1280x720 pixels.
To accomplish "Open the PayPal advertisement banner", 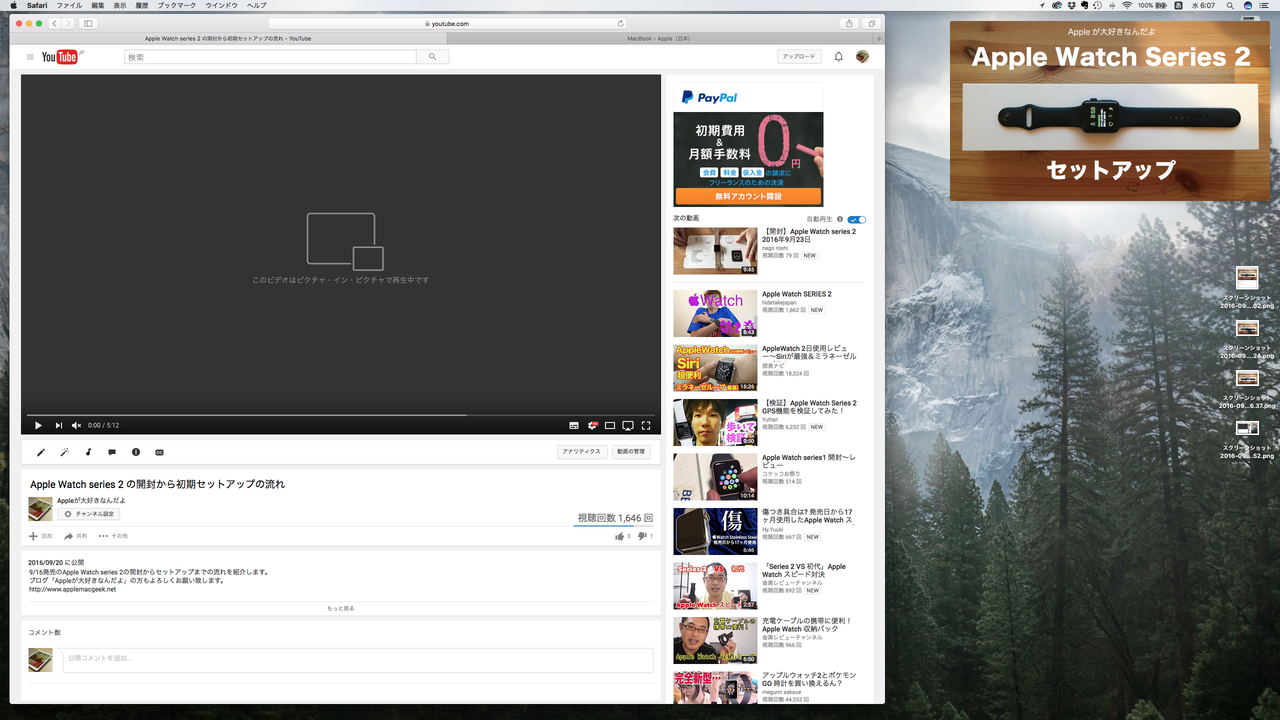I will 748,144.
